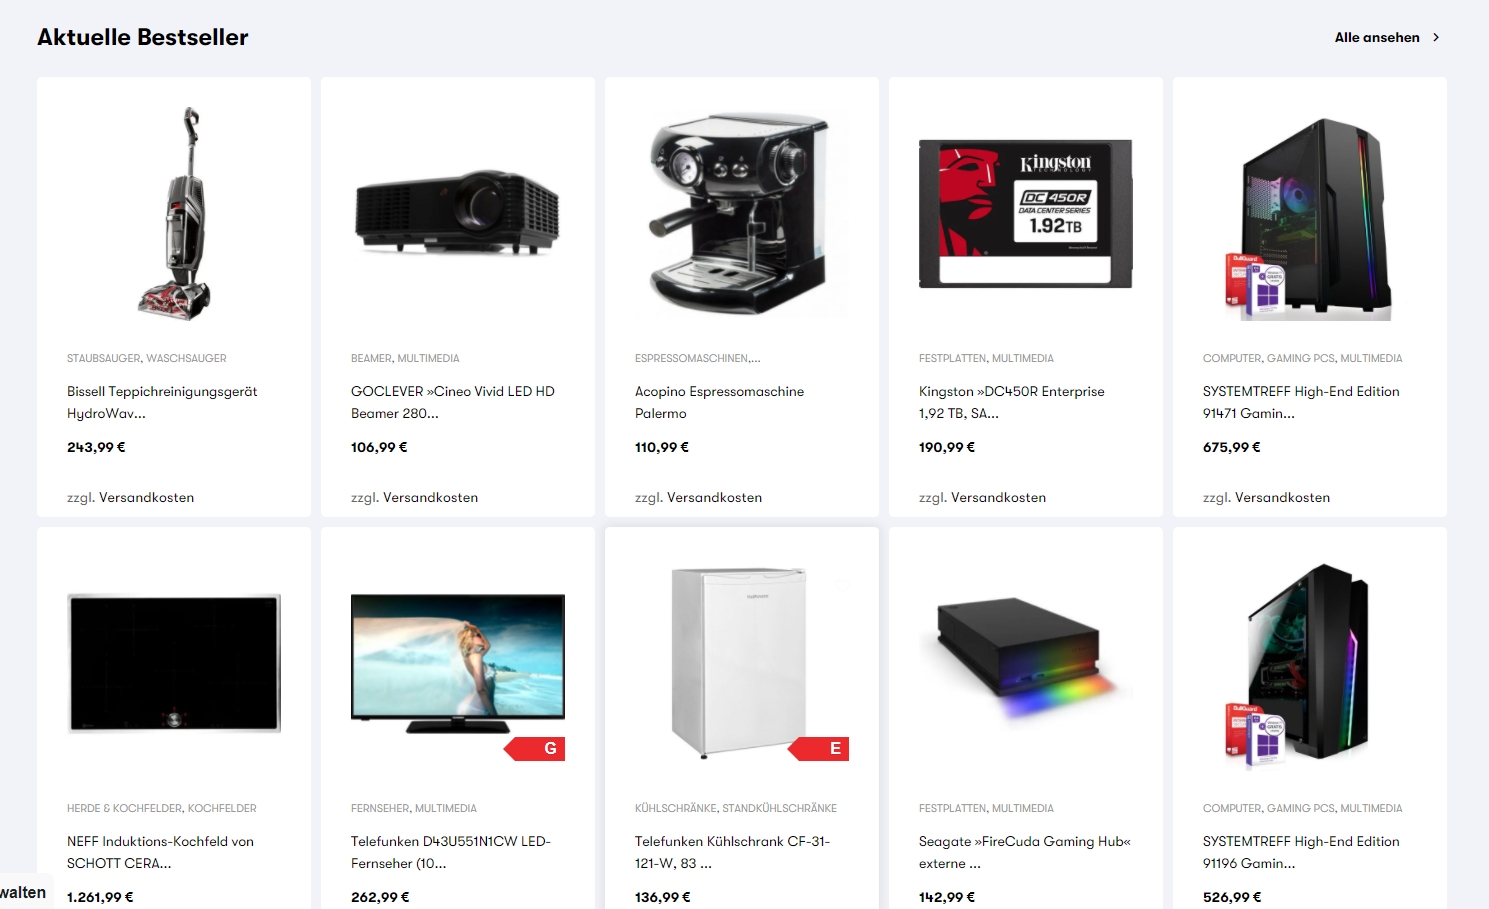The width and height of the screenshot is (1489, 909).
Task: Open GOCLEVER Cineo Vivid LED HD Beamer title
Action: coord(452,402)
